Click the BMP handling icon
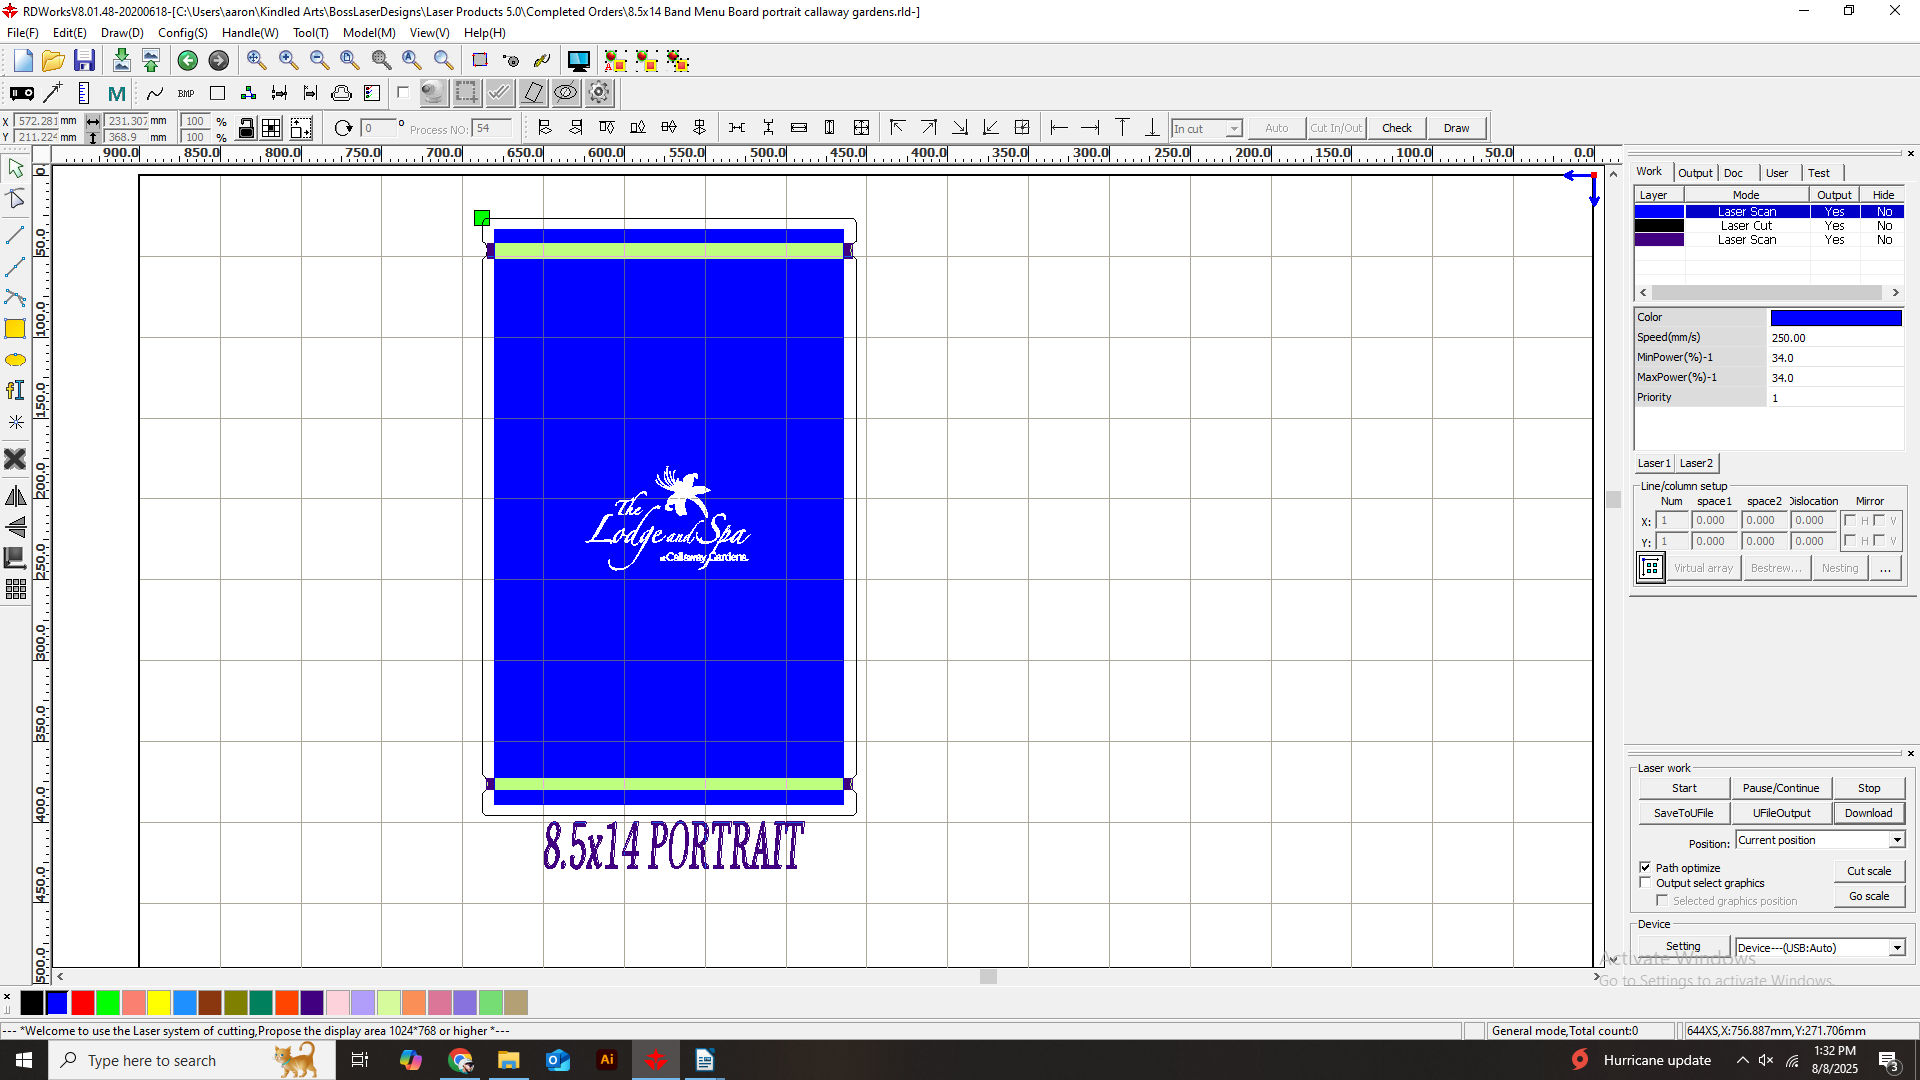This screenshot has width=1920, height=1080. coord(186,93)
